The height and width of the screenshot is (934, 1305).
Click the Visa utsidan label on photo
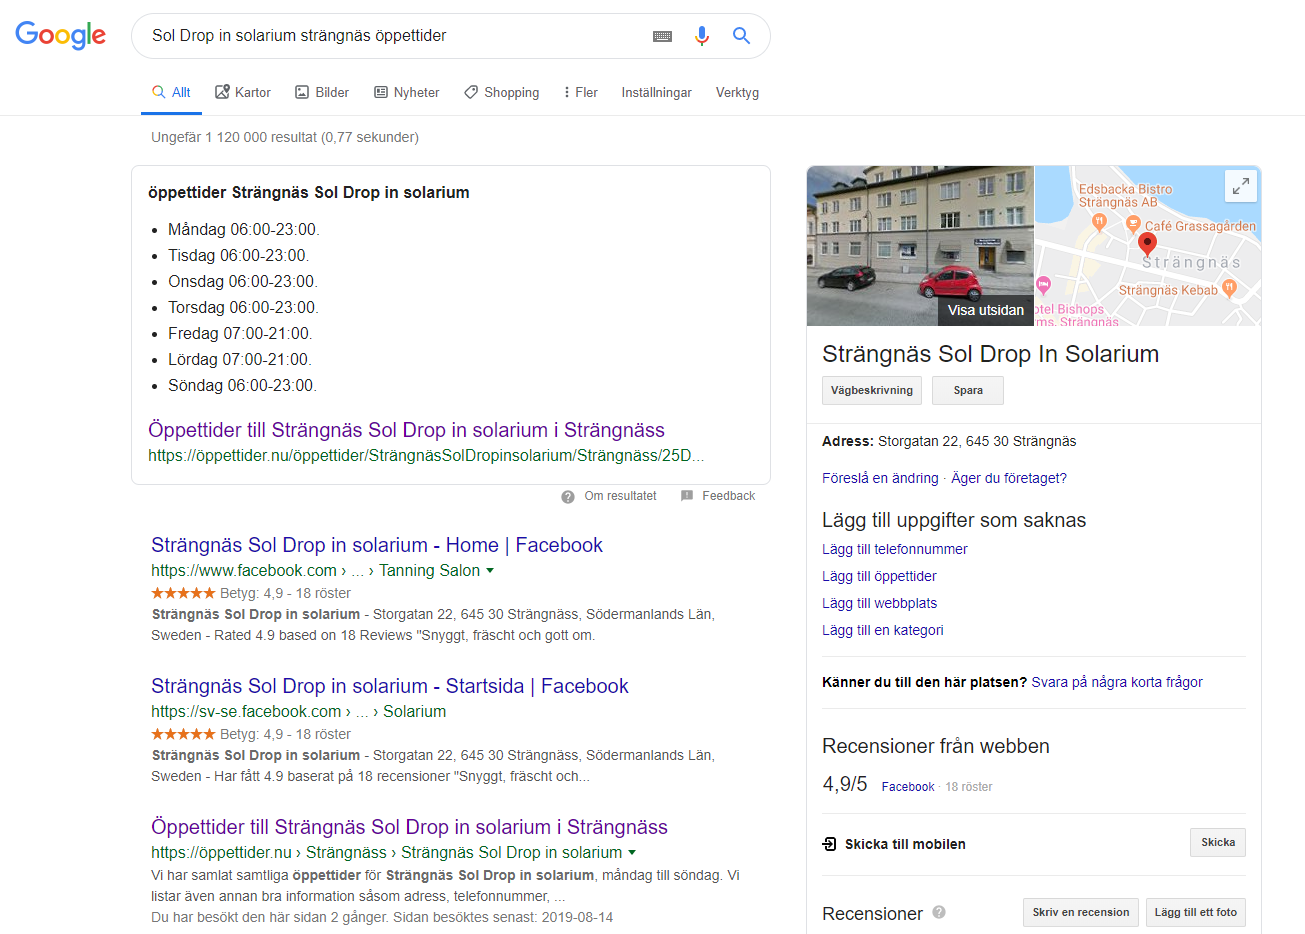(x=985, y=310)
